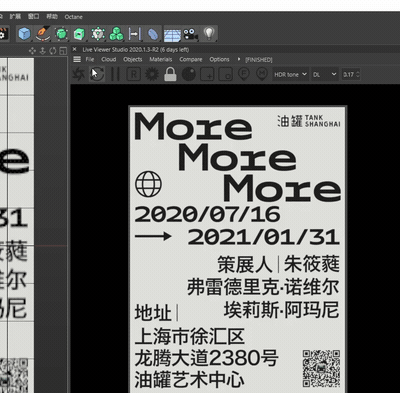Pause the Octane render
This screenshot has width=400, height=393.
click(115, 74)
